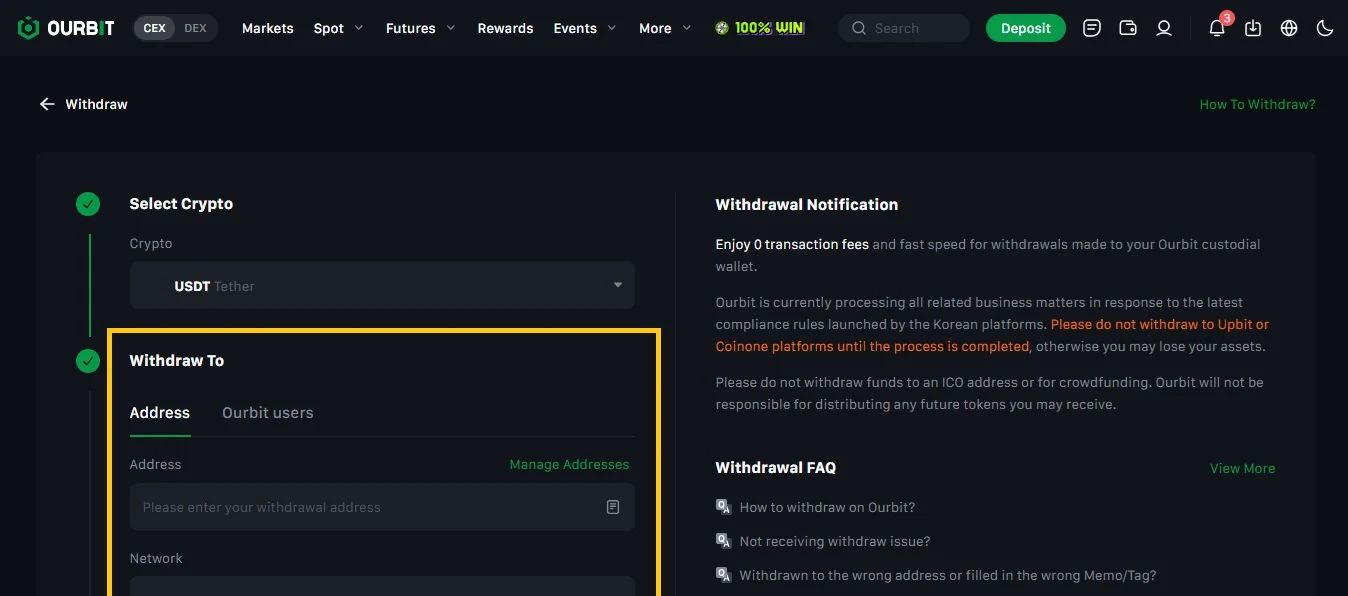The image size is (1348, 596).
Task: Go back using Withdraw arrow
Action: pyautogui.click(x=47, y=104)
